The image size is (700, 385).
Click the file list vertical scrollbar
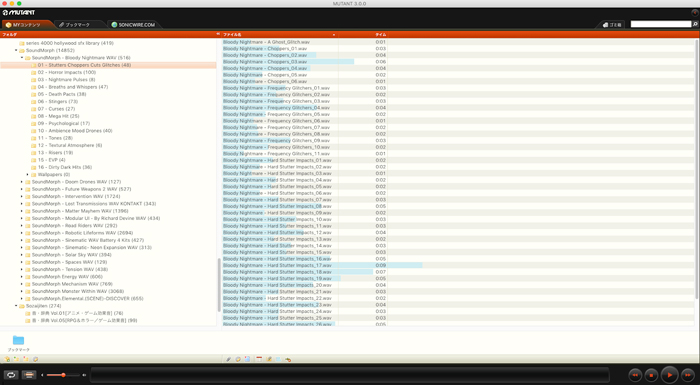pos(697,169)
